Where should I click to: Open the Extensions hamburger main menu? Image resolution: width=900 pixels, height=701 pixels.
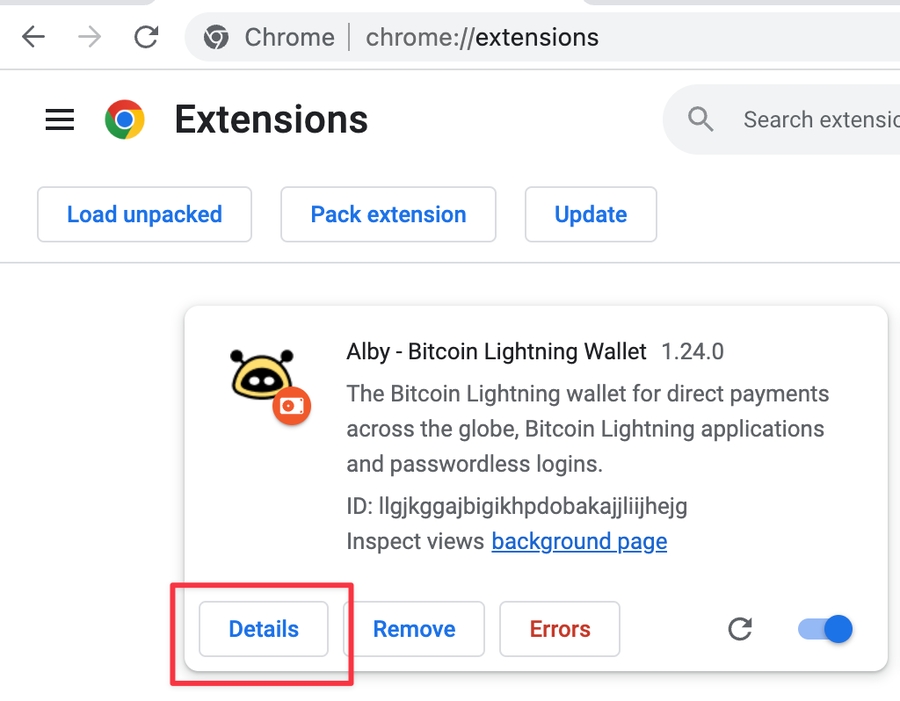[x=60, y=120]
